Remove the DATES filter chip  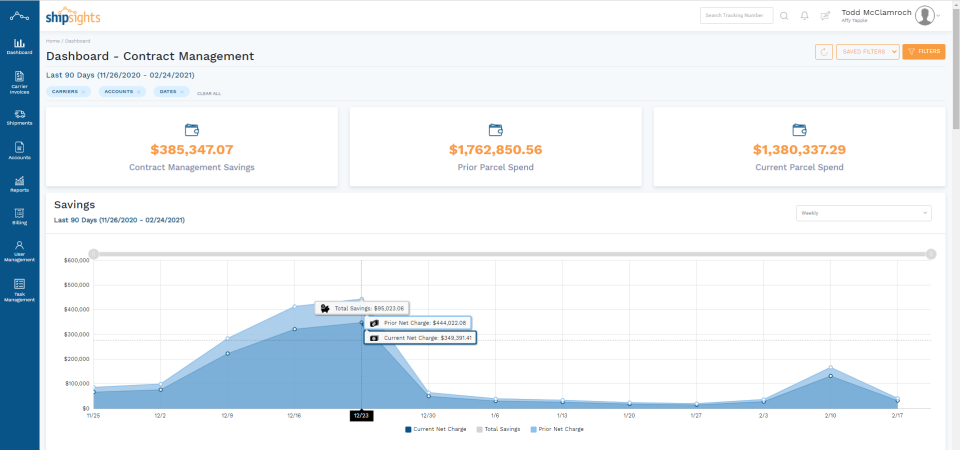[182, 92]
